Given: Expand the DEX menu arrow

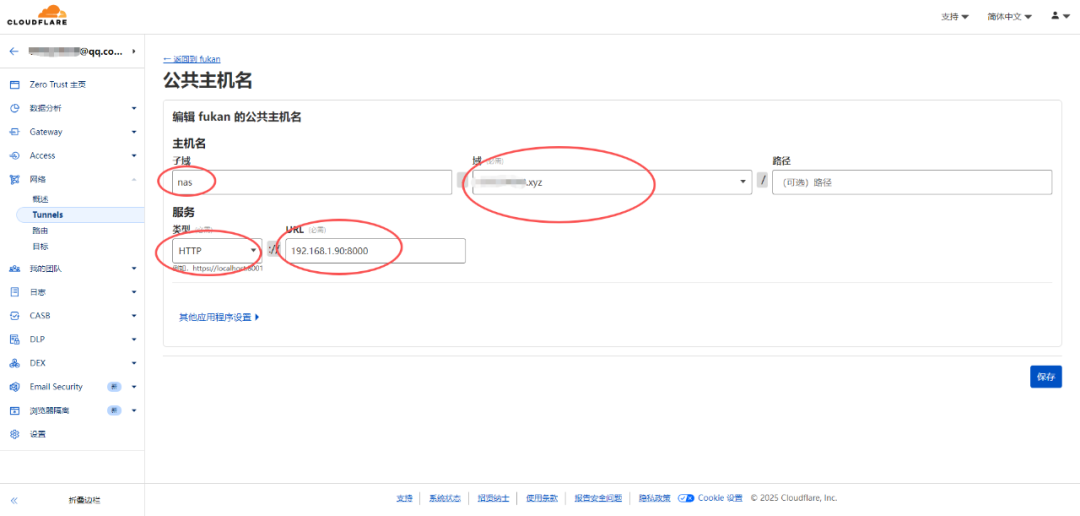Looking at the screenshot, I should coord(134,363).
